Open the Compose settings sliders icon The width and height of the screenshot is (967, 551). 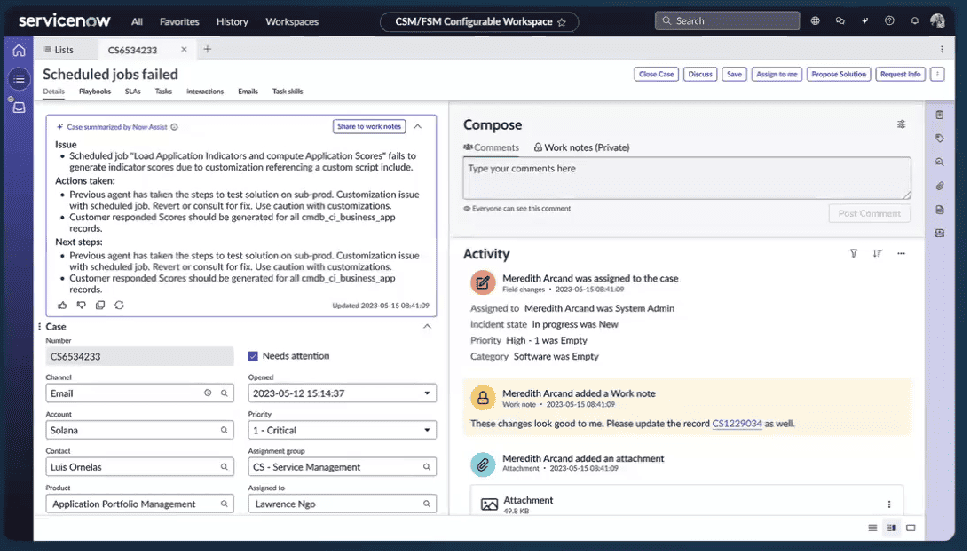click(x=901, y=125)
